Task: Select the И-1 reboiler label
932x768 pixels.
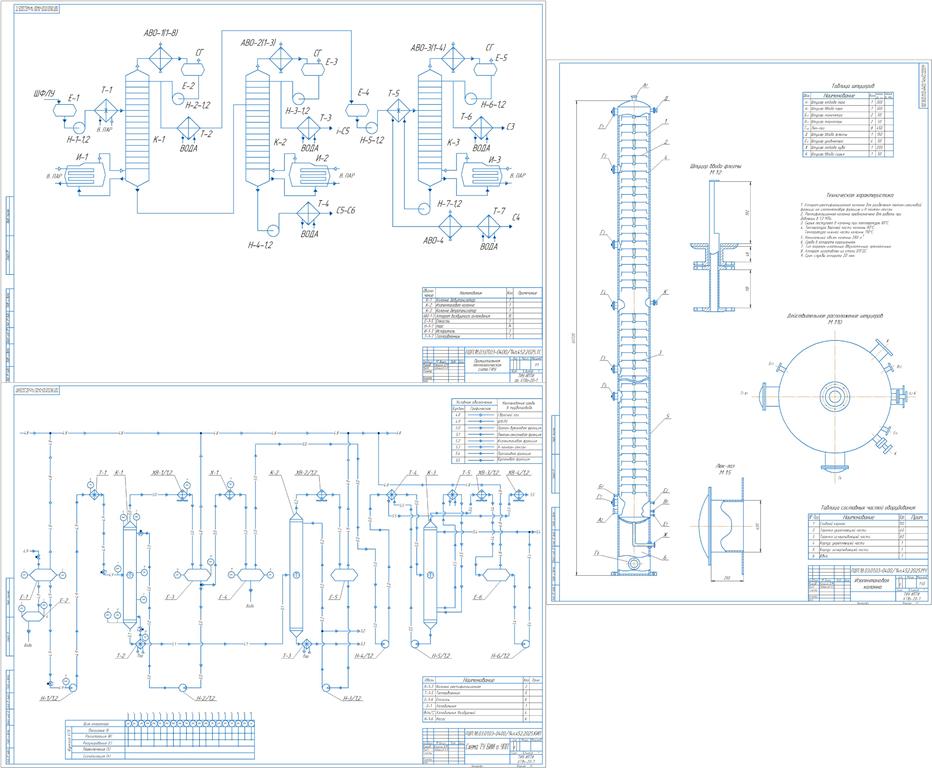Action: 82,157
